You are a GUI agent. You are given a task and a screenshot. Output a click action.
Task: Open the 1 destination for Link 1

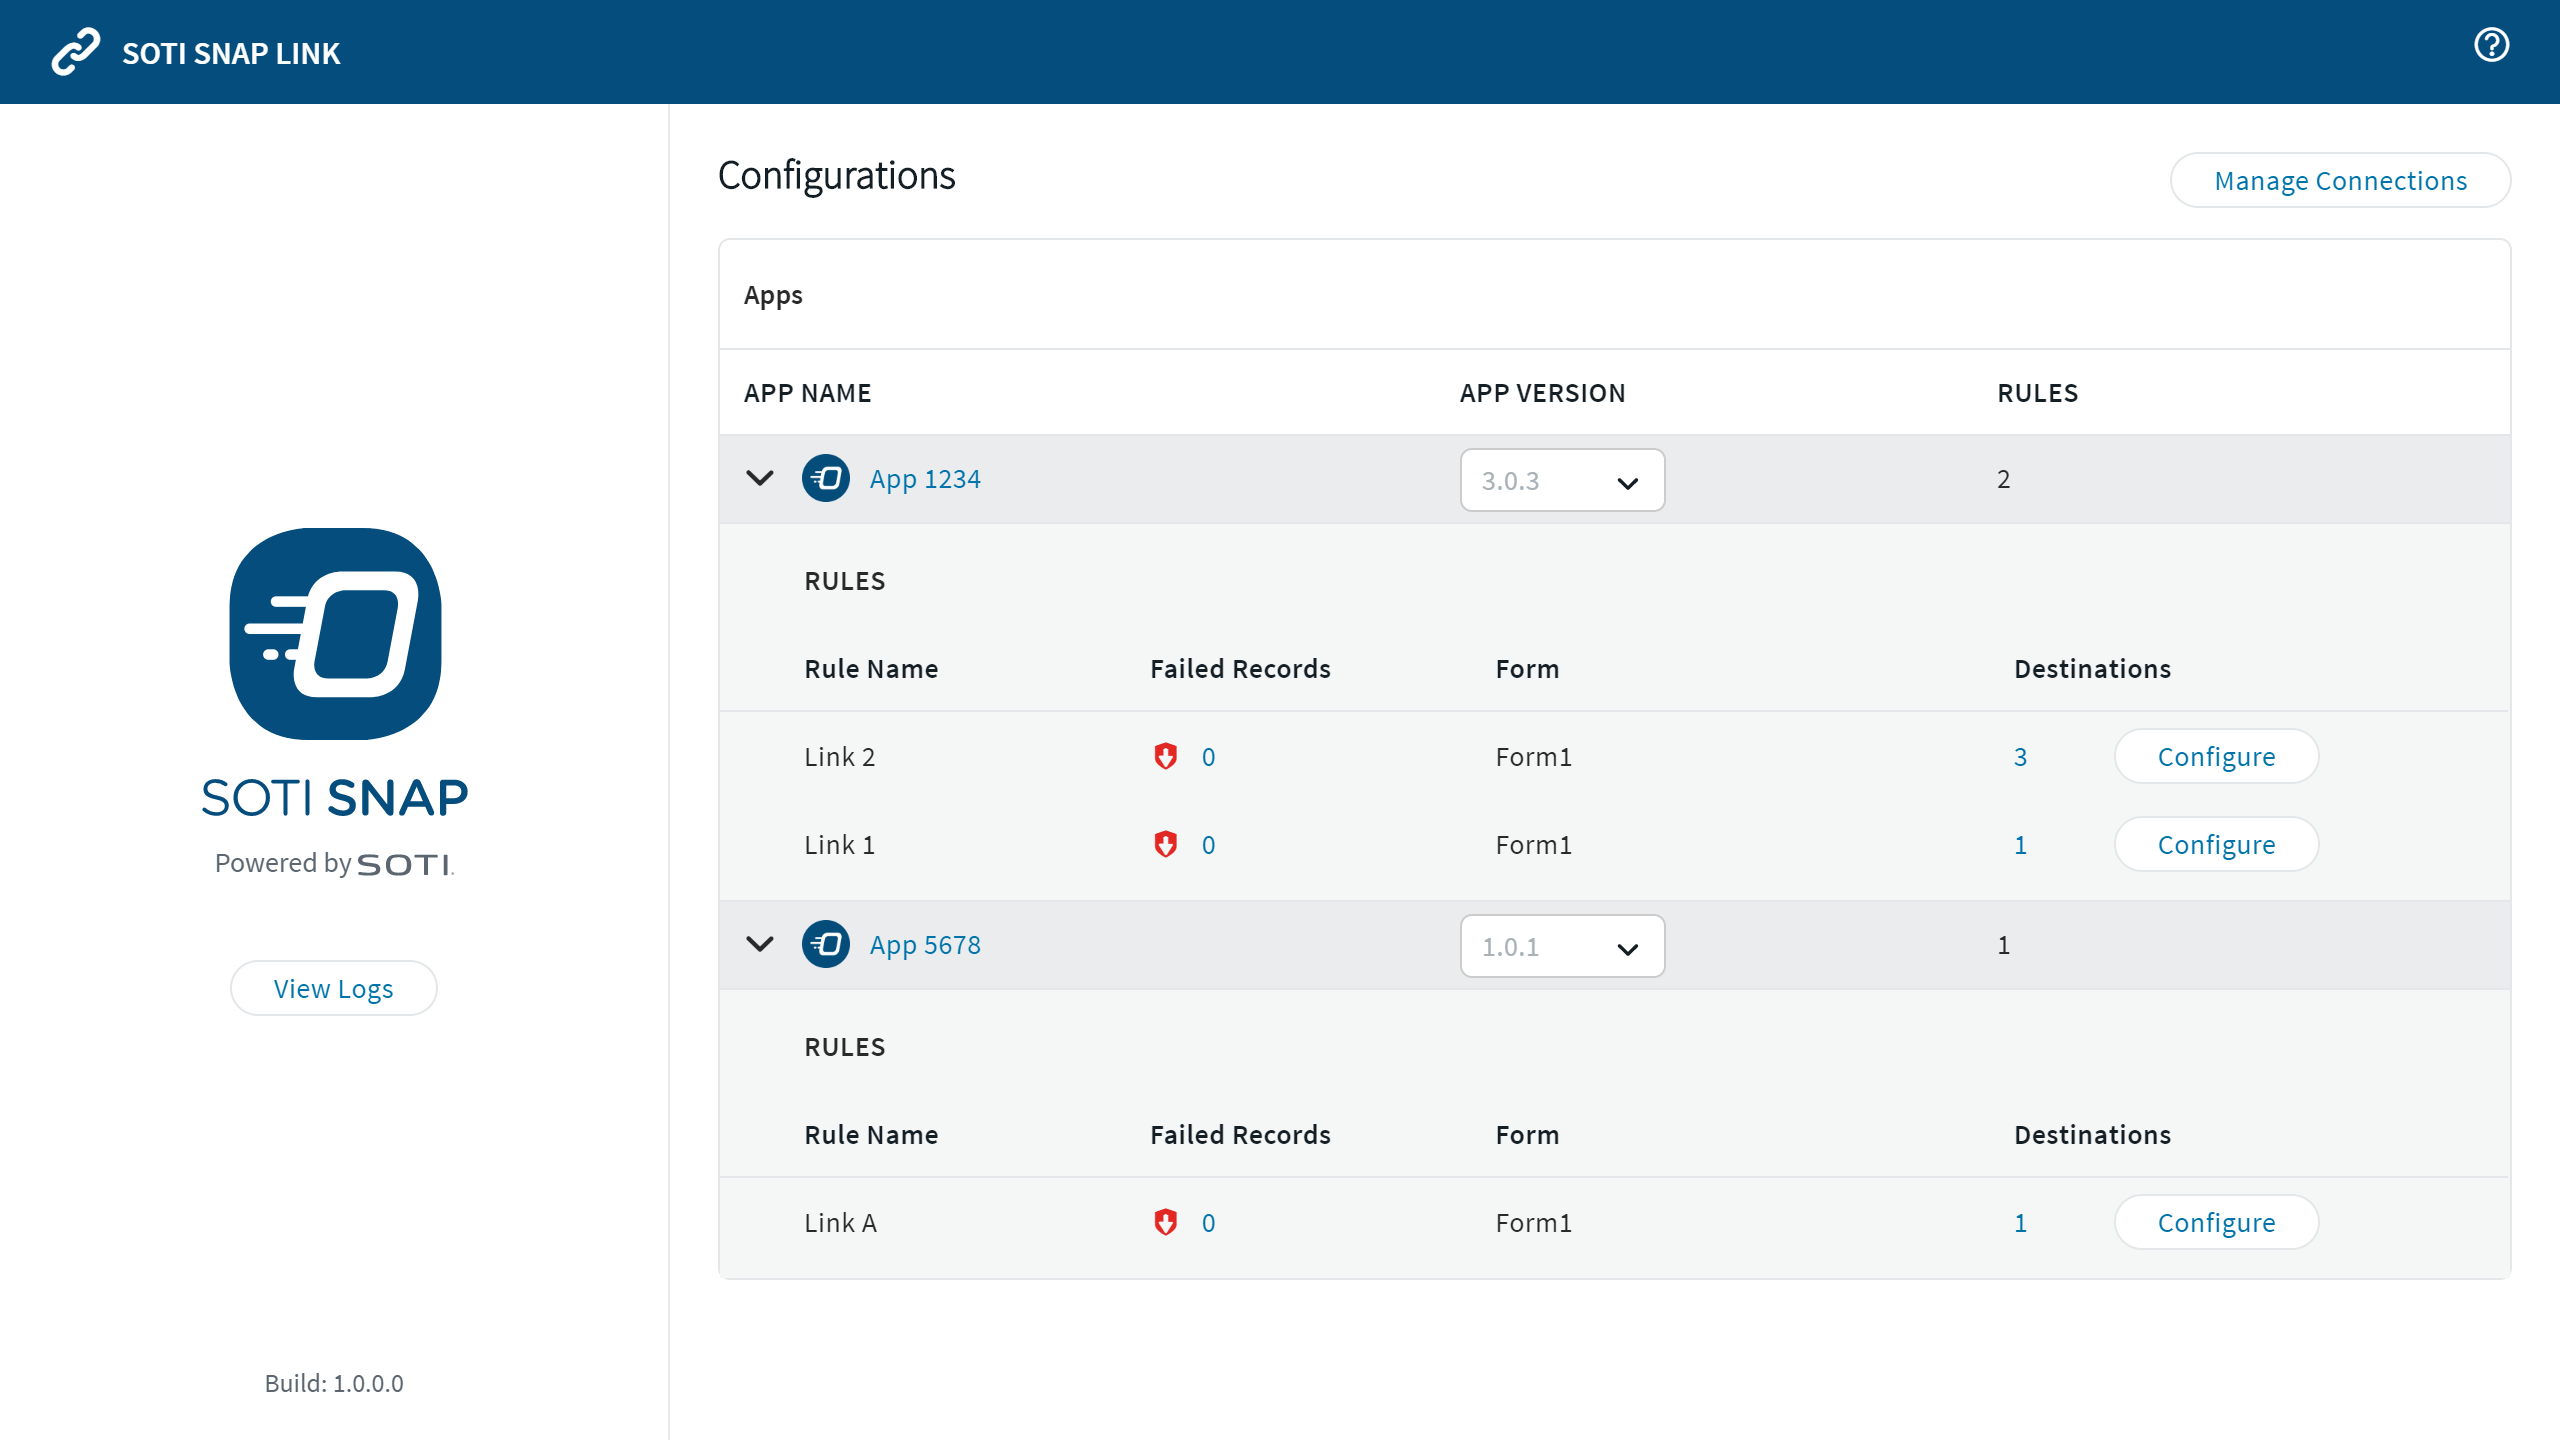(2020, 845)
